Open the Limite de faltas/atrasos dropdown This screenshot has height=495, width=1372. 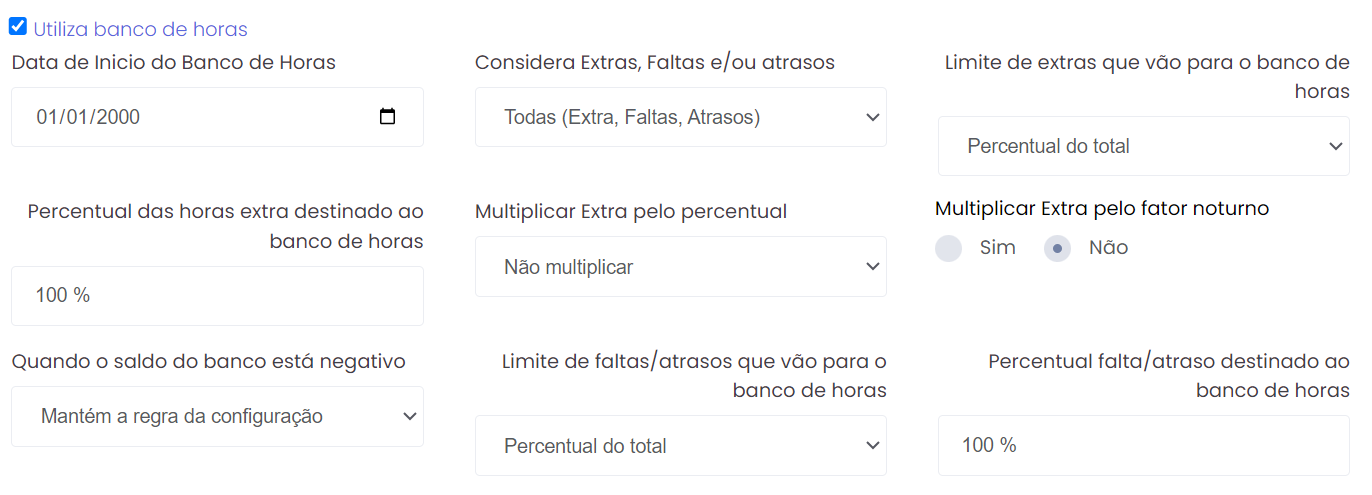click(x=680, y=446)
